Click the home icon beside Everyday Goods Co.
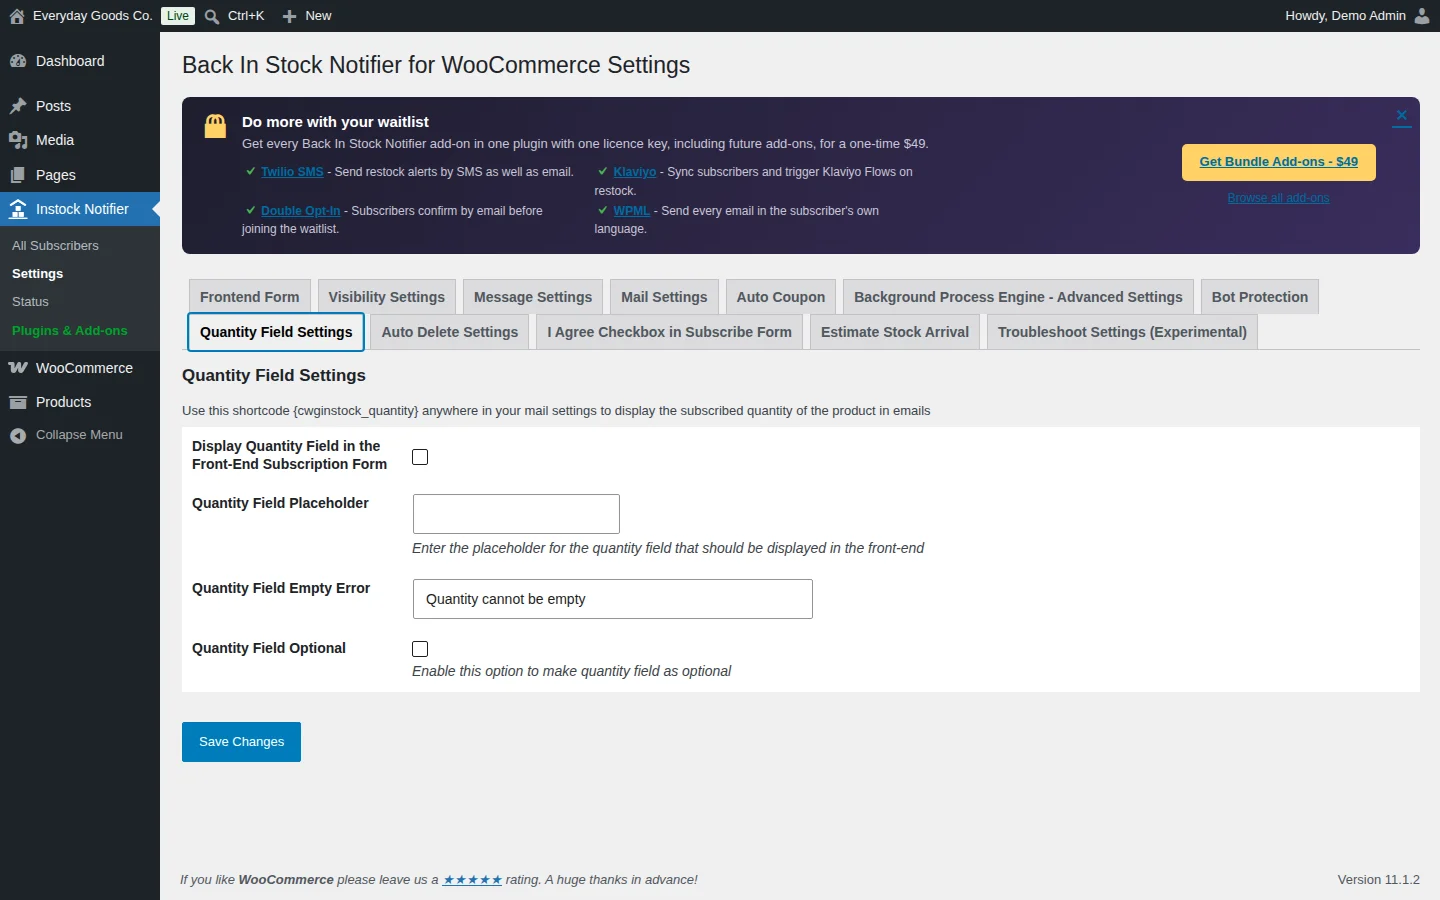 point(17,16)
